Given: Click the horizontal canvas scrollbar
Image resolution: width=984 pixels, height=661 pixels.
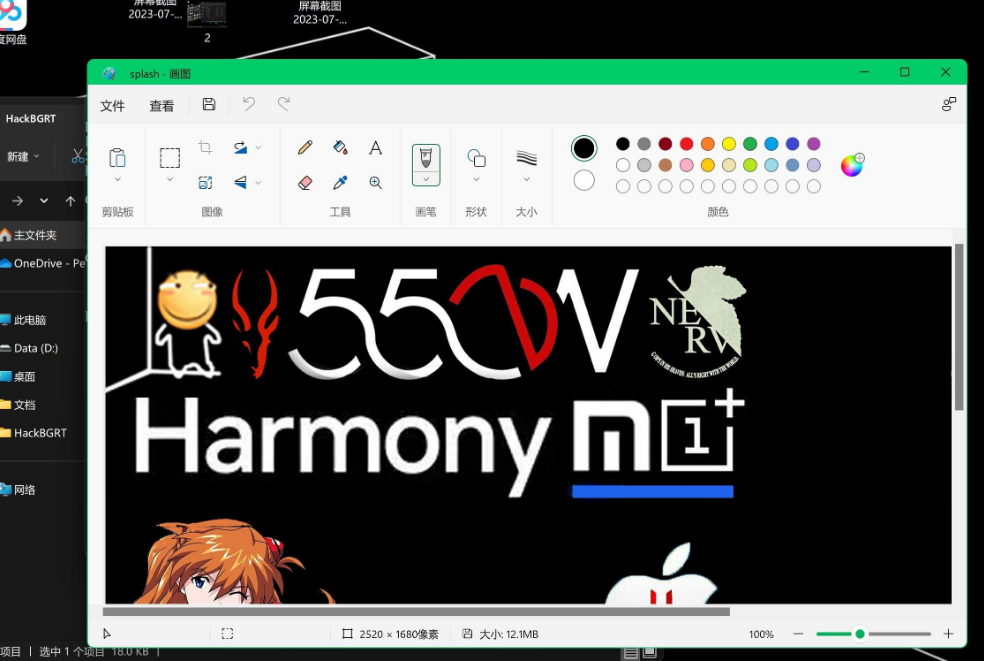Looking at the screenshot, I should coord(416,611).
